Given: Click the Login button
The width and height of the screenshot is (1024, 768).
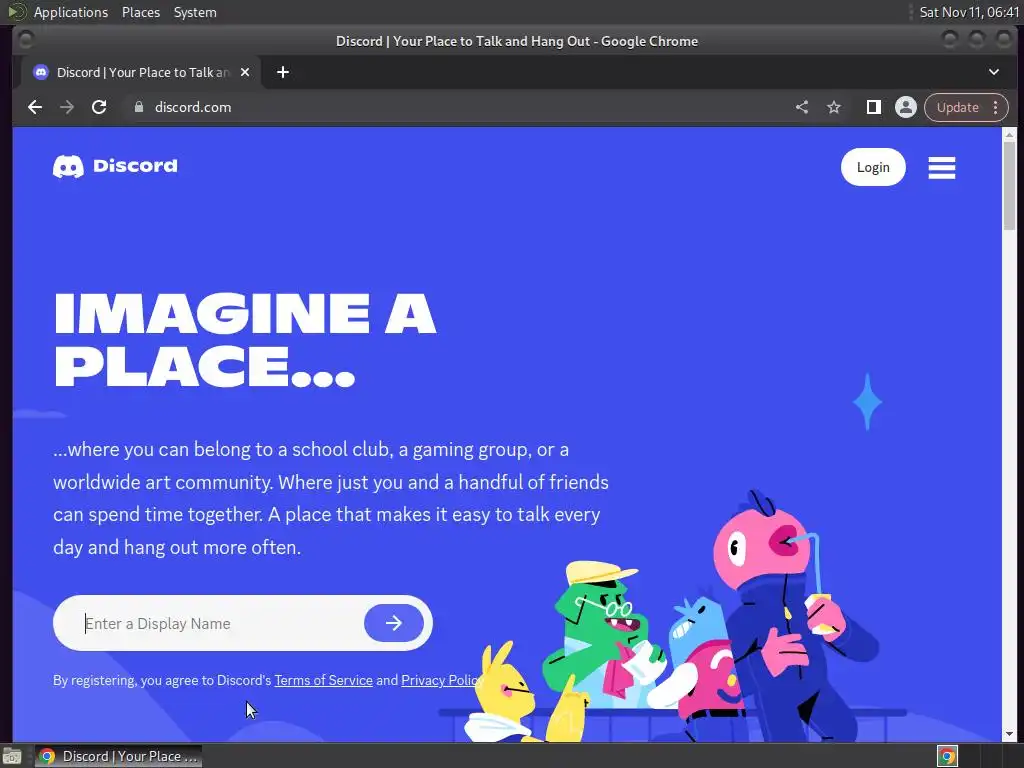Looking at the screenshot, I should click(873, 167).
